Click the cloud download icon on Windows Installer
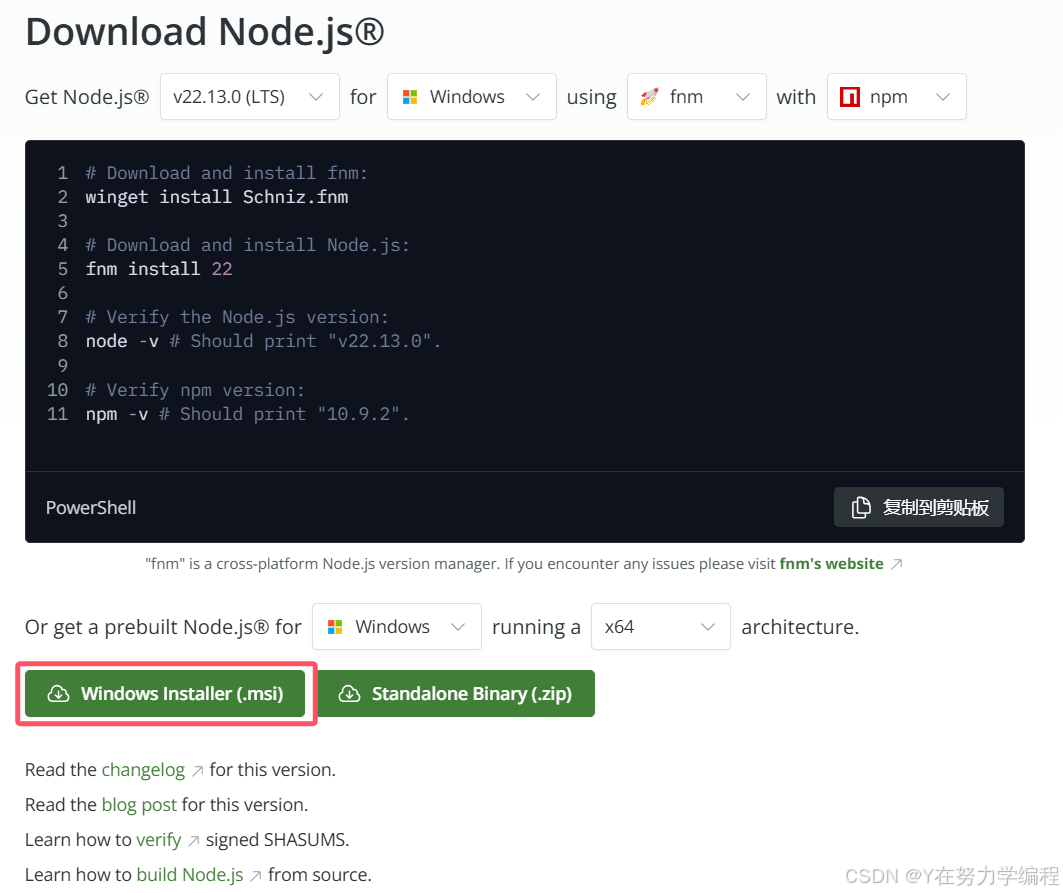This screenshot has height=893, width=1063. [58, 694]
